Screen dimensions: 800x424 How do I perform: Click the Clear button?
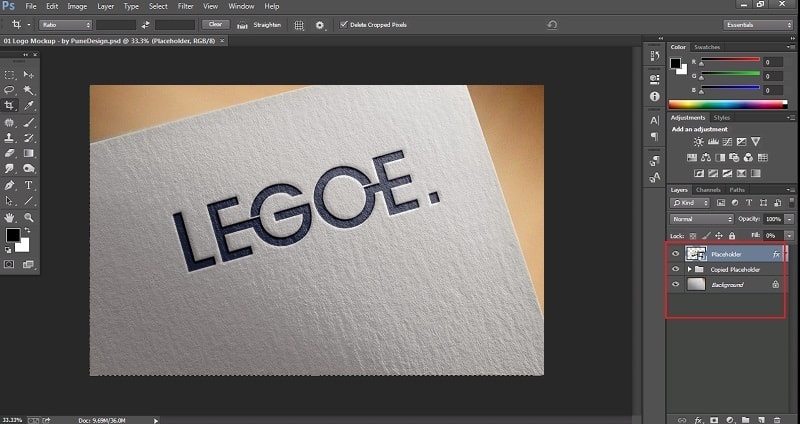click(x=214, y=24)
